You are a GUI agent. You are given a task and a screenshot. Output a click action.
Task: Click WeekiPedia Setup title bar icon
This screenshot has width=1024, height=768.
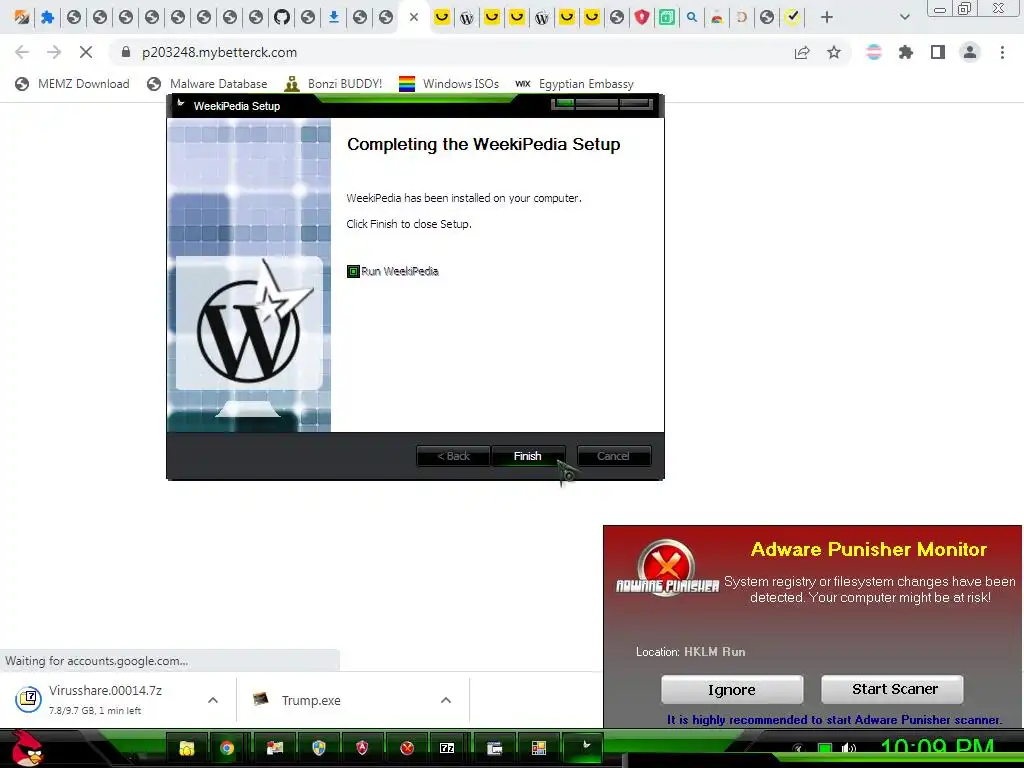tap(181, 104)
